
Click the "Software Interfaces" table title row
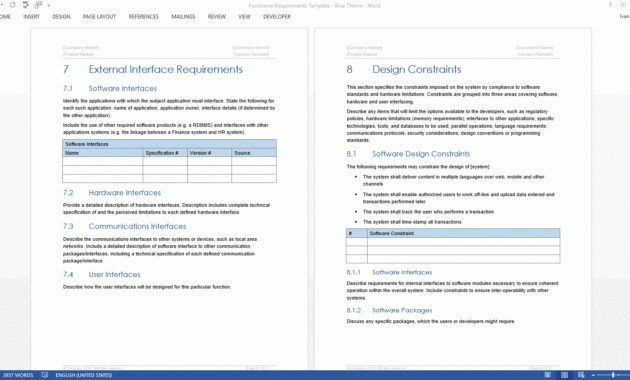tap(169, 144)
